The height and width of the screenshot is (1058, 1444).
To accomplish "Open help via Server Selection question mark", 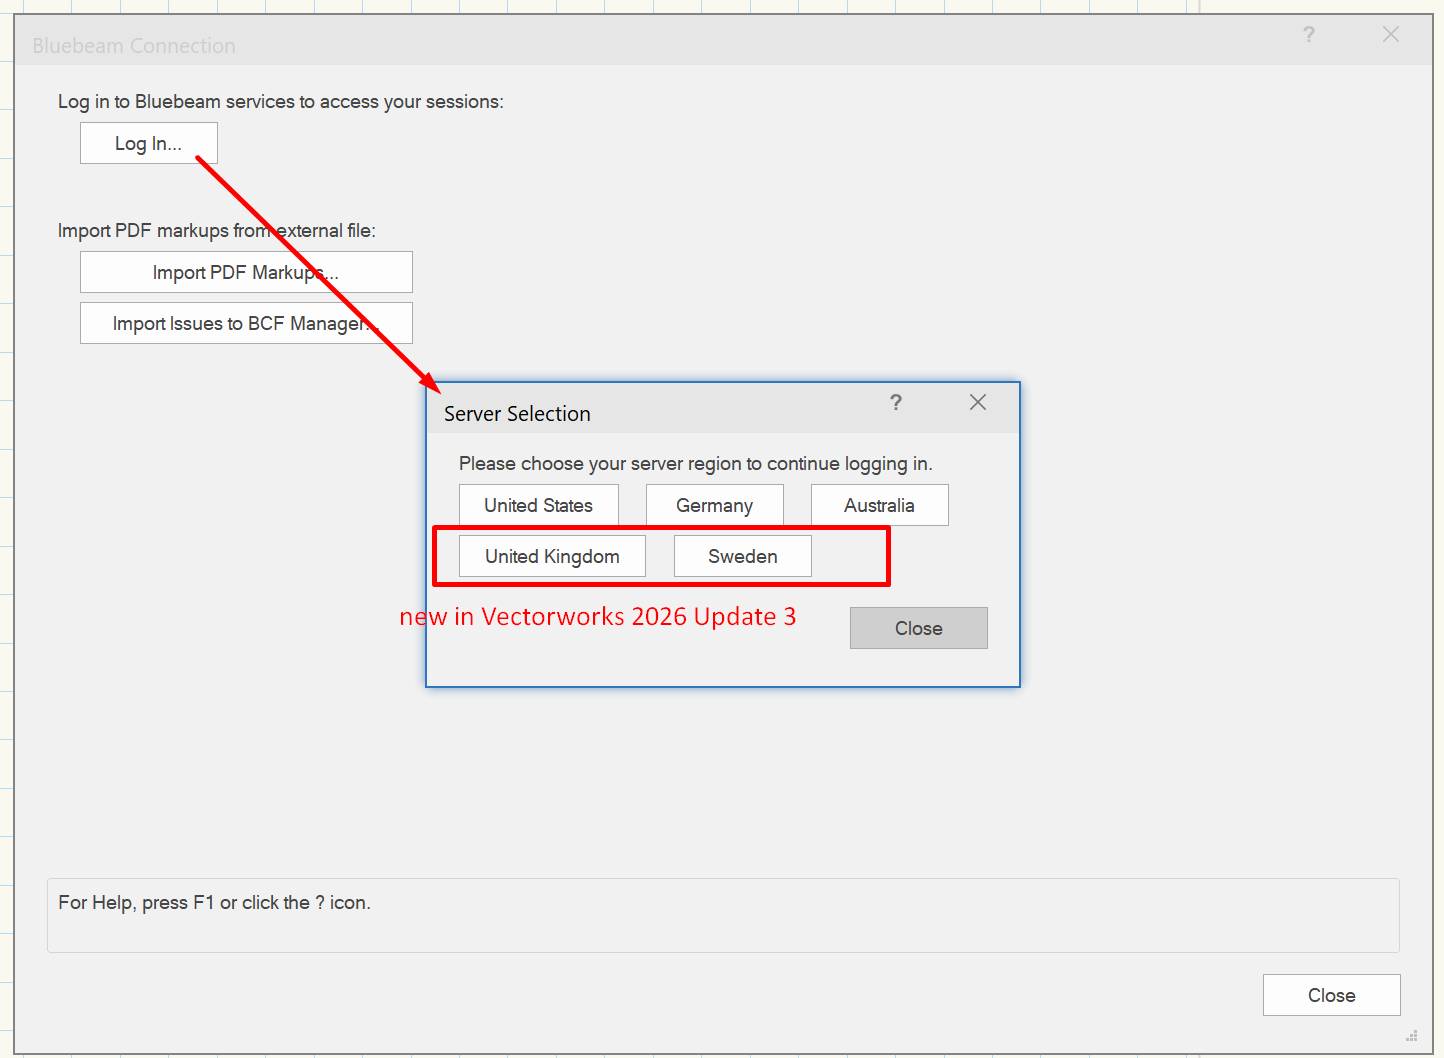I will point(896,402).
